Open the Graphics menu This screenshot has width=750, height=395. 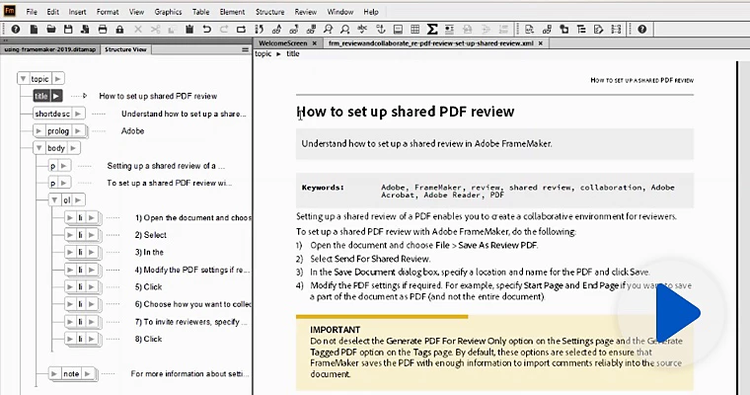pos(168,12)
